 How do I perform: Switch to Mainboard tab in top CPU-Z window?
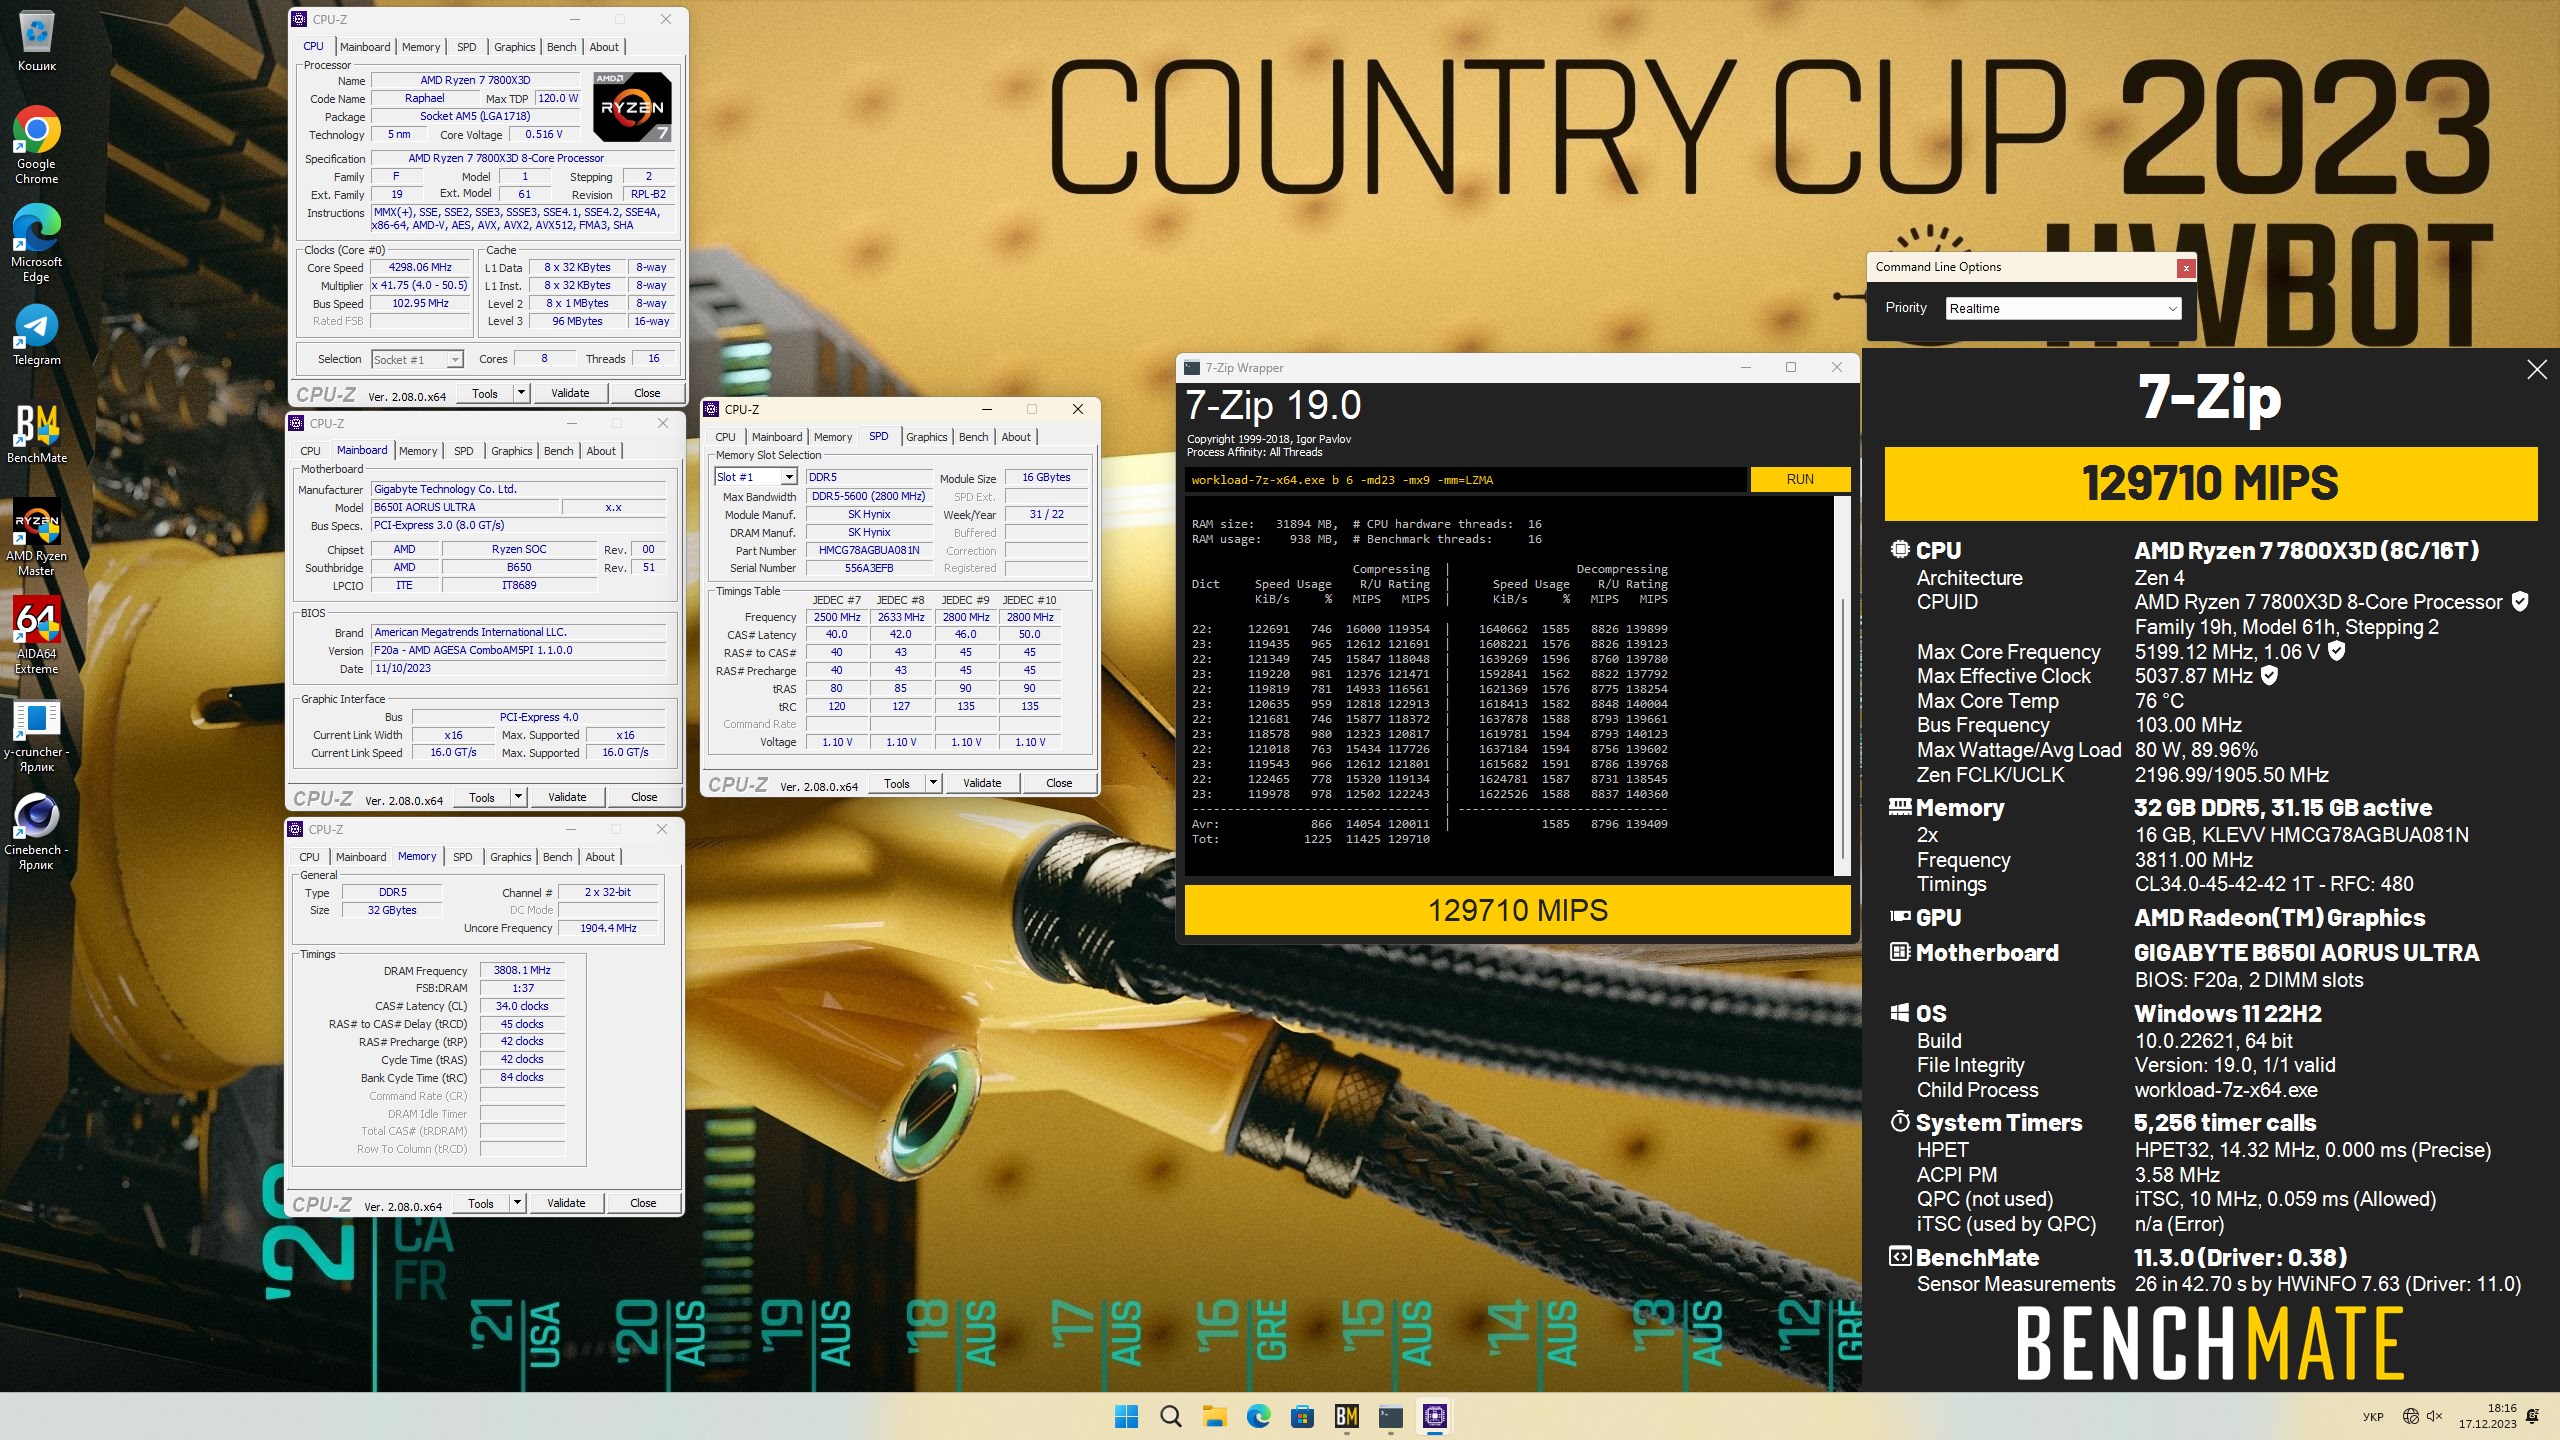(x=365, y=47)
